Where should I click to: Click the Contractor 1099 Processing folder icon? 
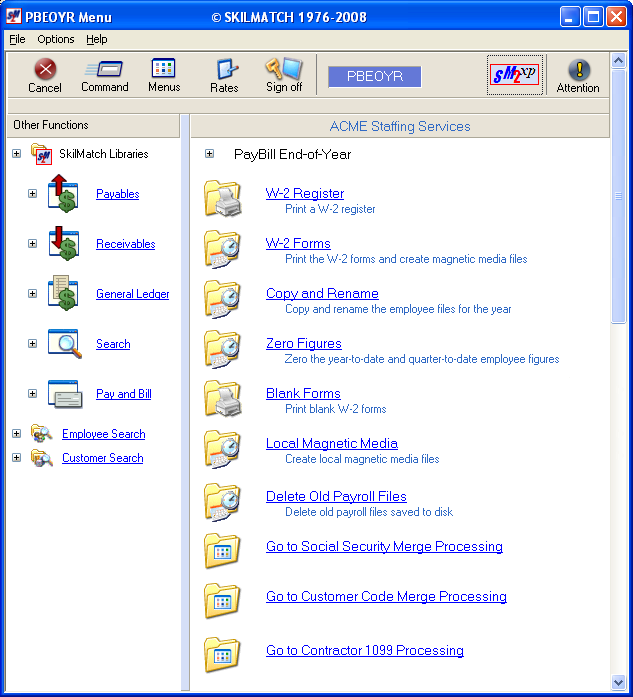[x=222, y=655]
